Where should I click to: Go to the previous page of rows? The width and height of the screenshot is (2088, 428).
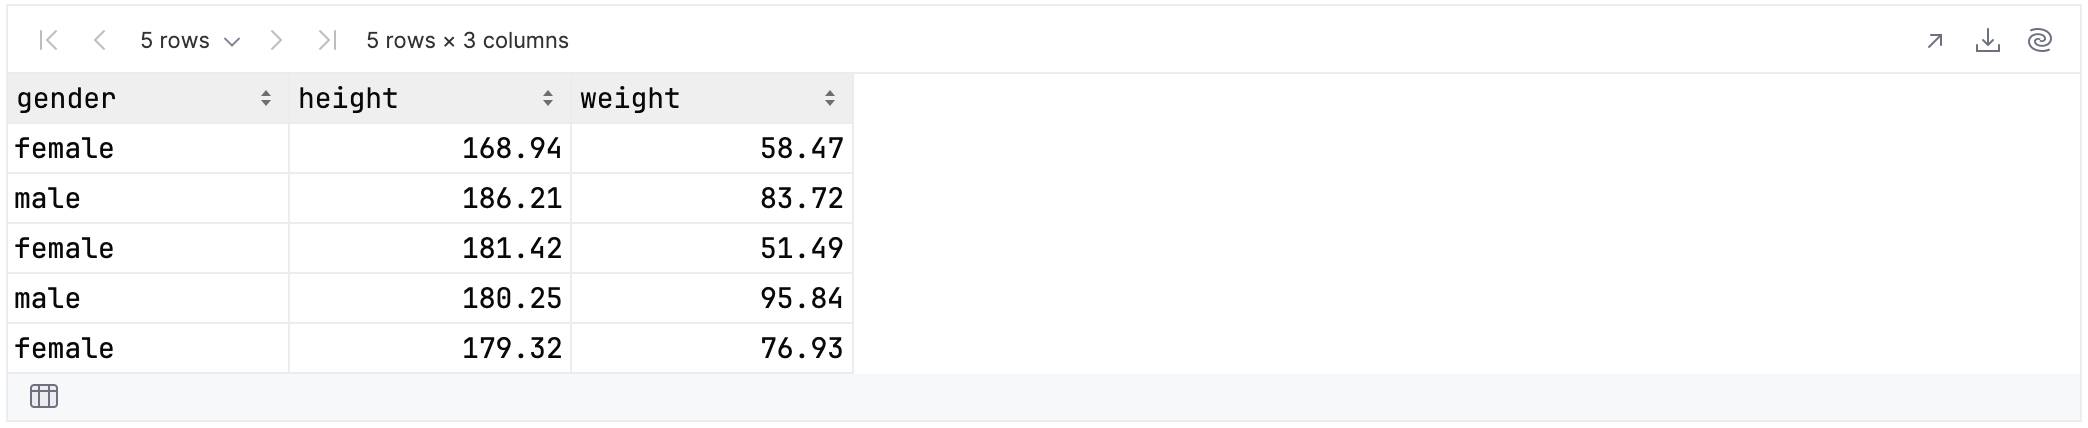click(99, 40)
